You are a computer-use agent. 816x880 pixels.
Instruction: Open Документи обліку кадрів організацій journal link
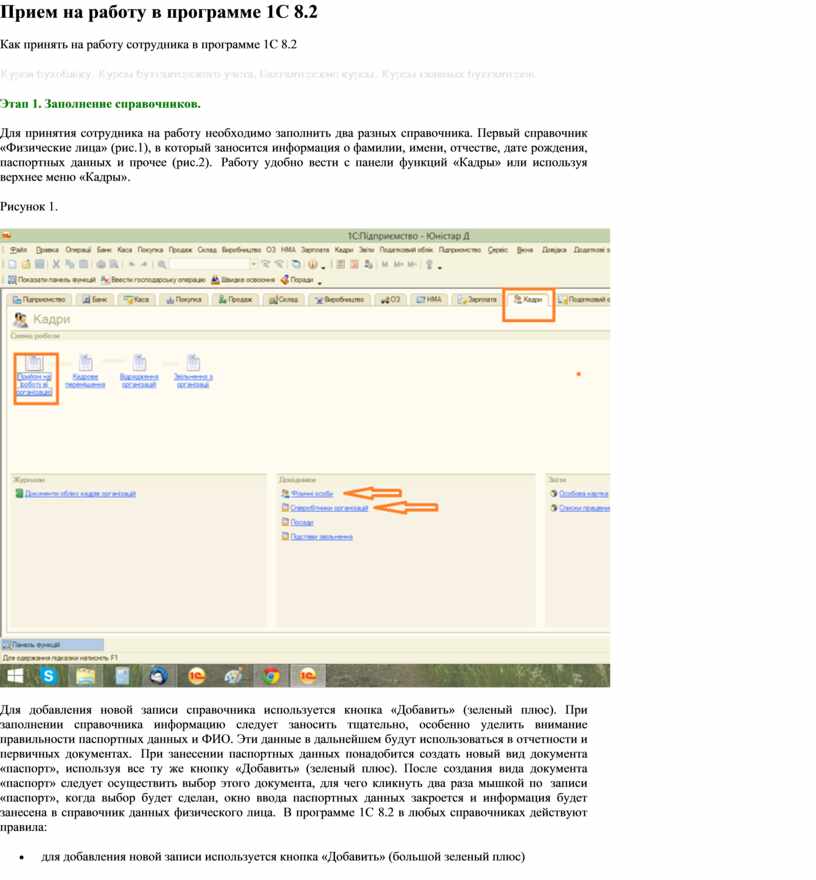pos(80,493)
